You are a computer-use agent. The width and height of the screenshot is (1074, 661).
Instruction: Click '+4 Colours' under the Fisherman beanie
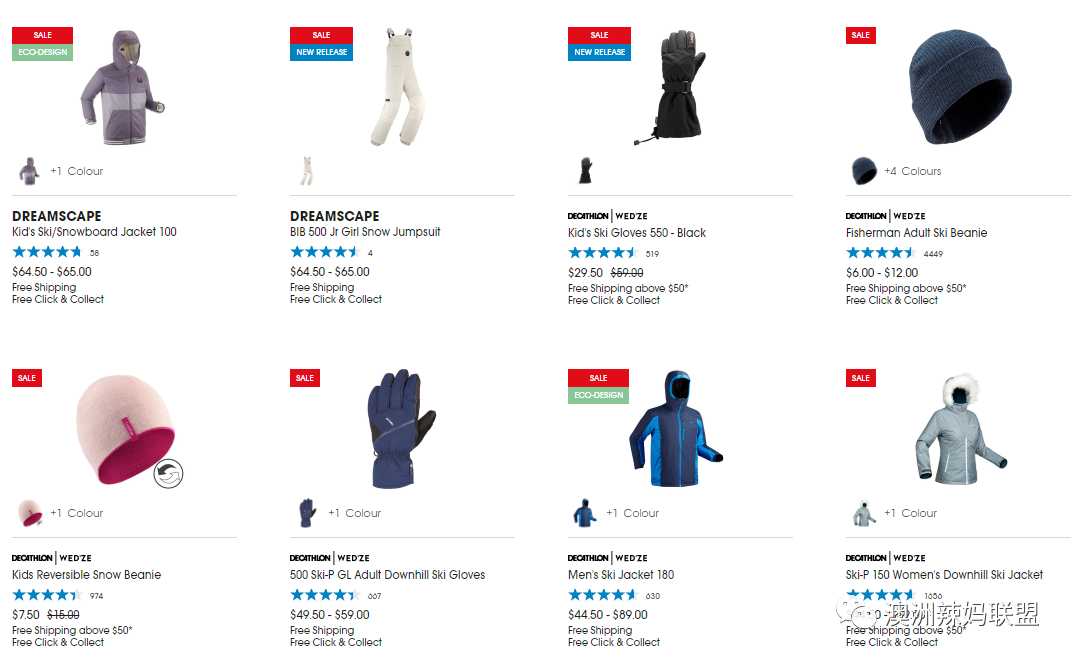coord(912,171)
